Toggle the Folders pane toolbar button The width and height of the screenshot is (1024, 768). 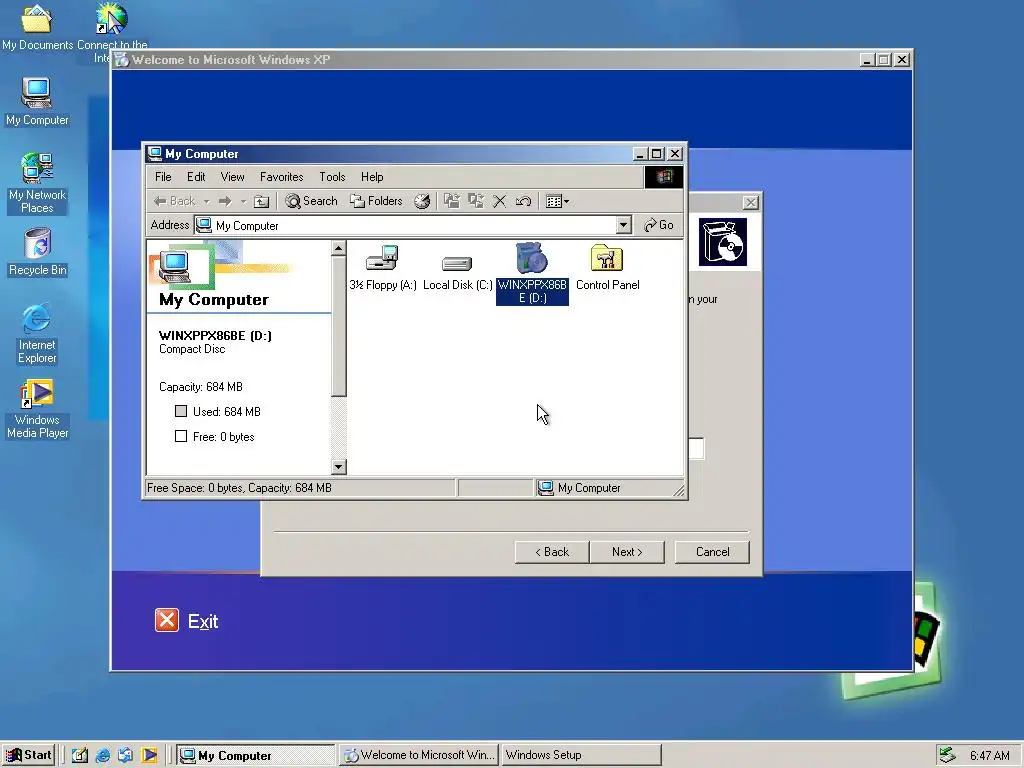coord(376,201)
